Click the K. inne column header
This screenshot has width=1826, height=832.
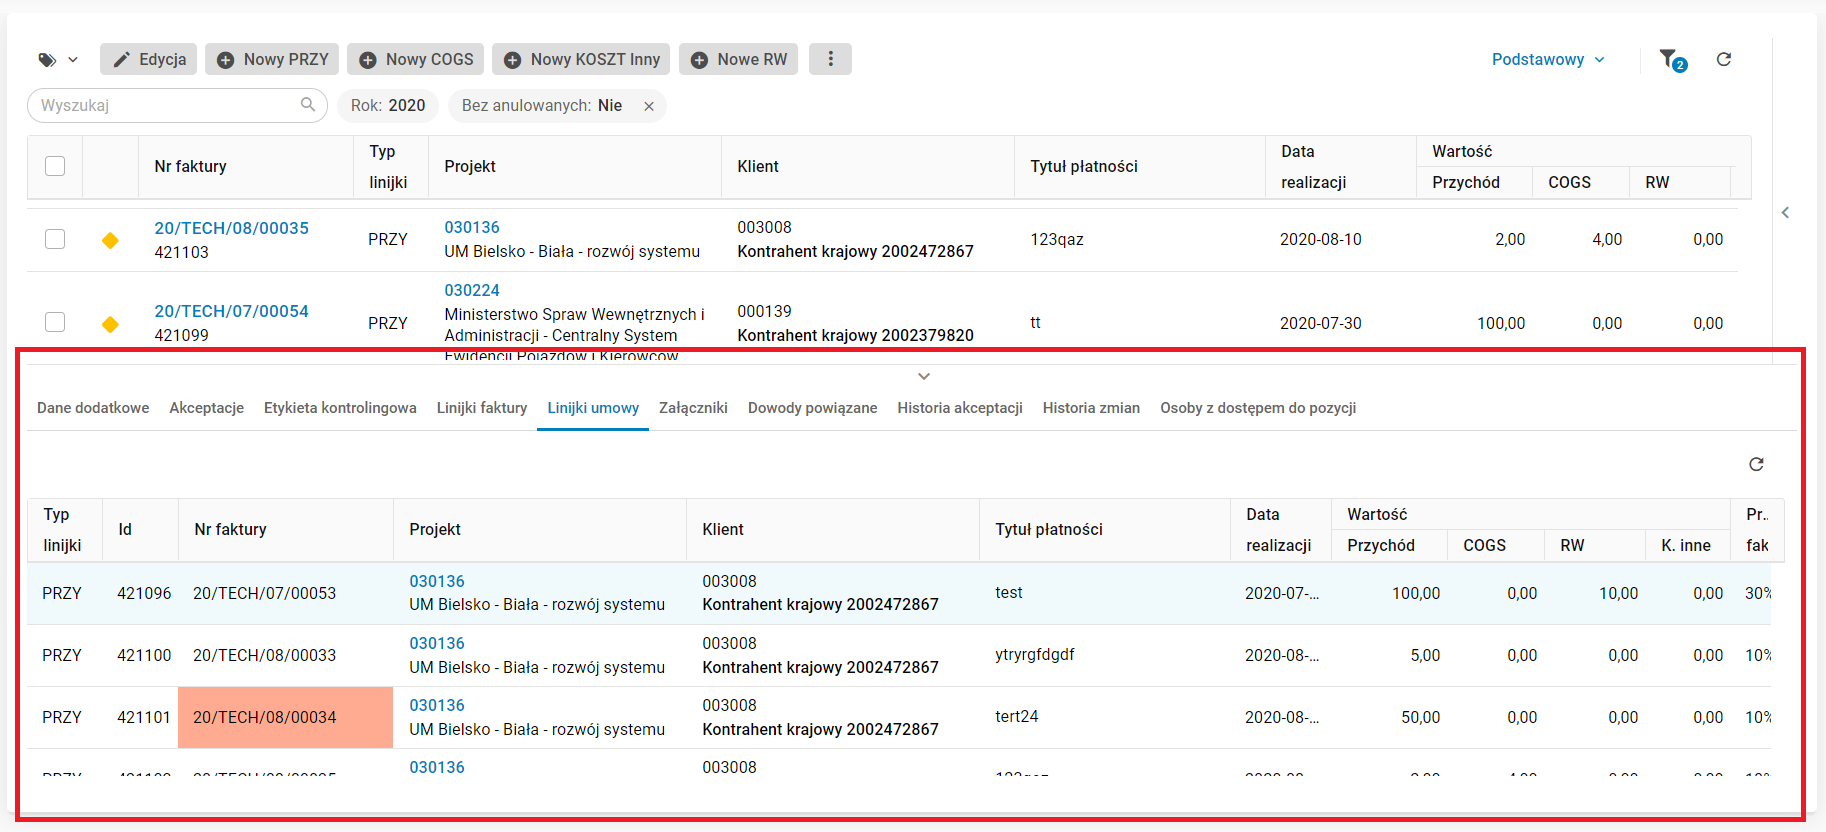click(1686, 545)
